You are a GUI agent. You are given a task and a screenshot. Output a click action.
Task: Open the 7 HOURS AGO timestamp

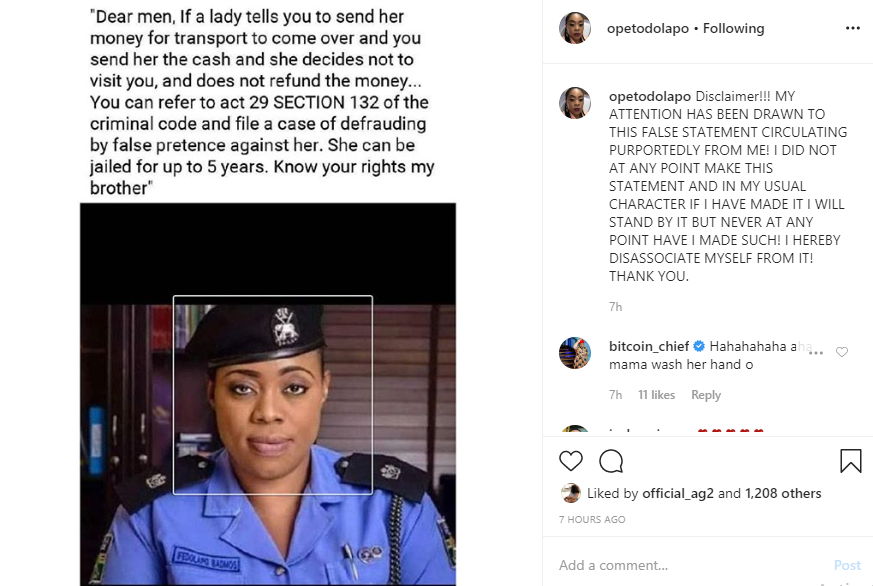pos(592,519)
